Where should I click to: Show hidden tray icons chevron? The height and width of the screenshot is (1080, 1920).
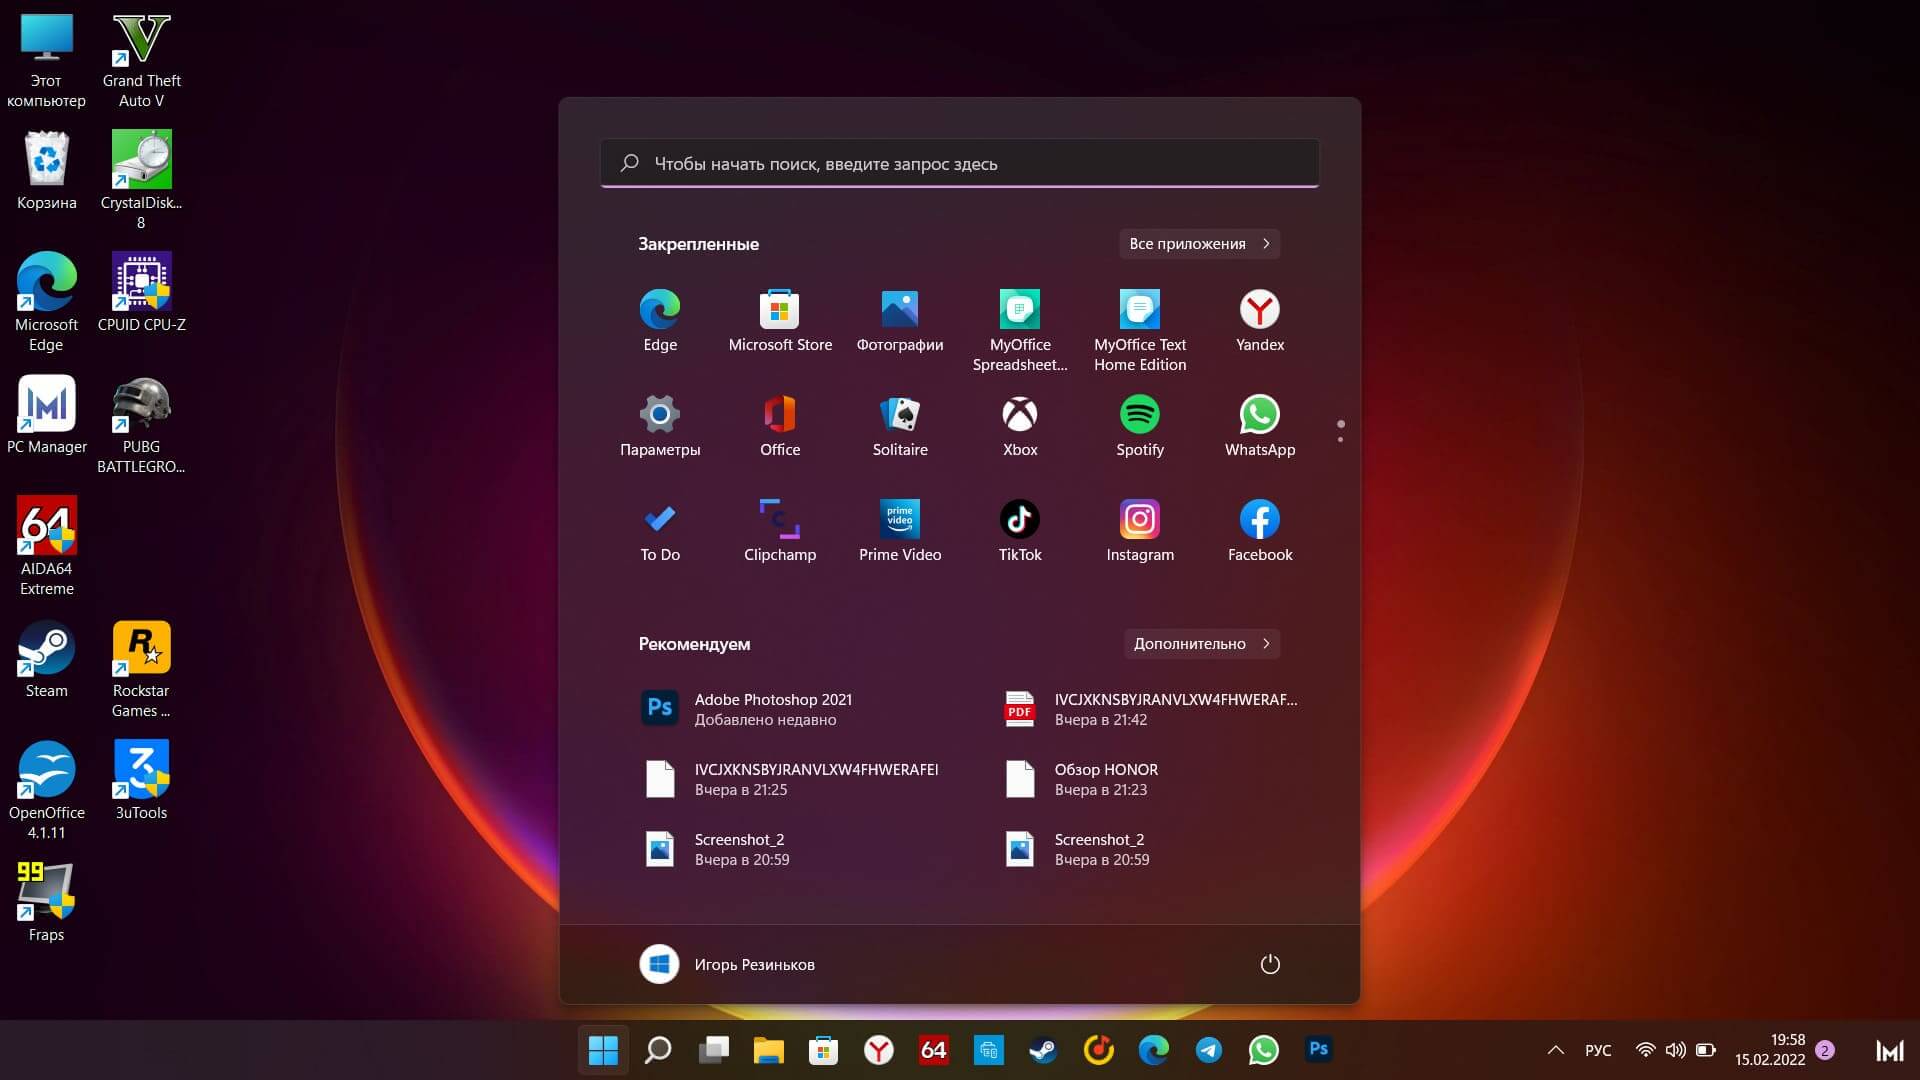pyautogui.click(x=1555, y=1050)
